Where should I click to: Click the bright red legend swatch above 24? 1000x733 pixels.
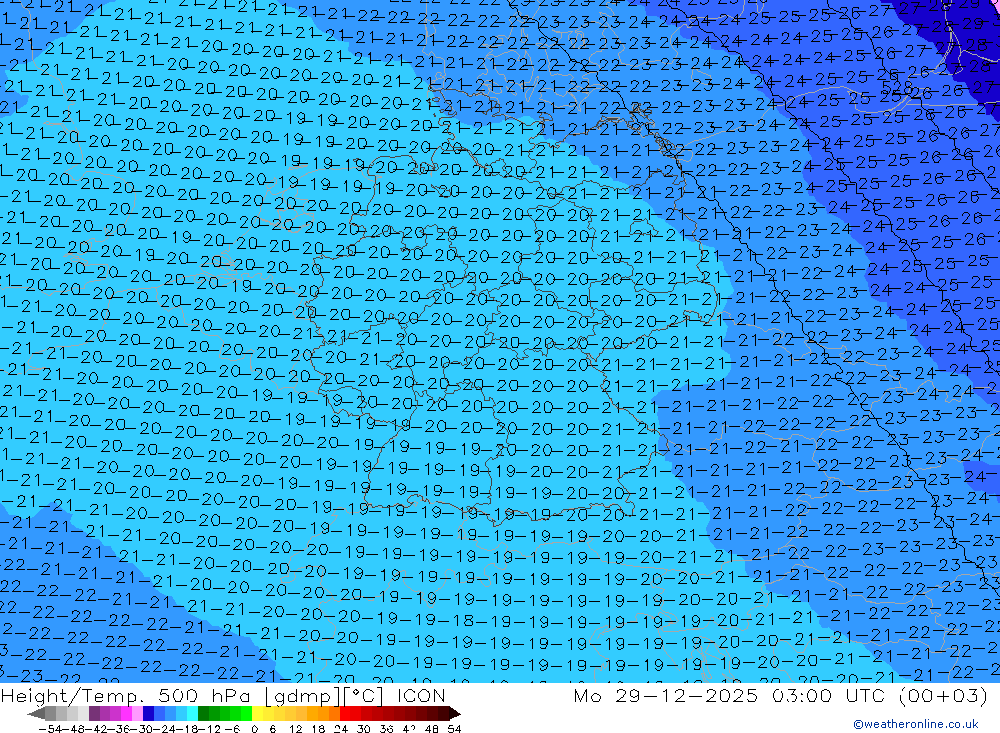345,714
